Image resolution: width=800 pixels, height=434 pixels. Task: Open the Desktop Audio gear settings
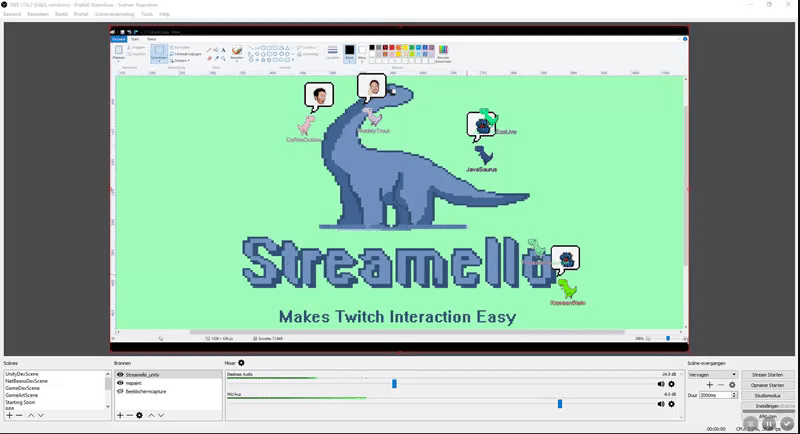click(671, 384)
